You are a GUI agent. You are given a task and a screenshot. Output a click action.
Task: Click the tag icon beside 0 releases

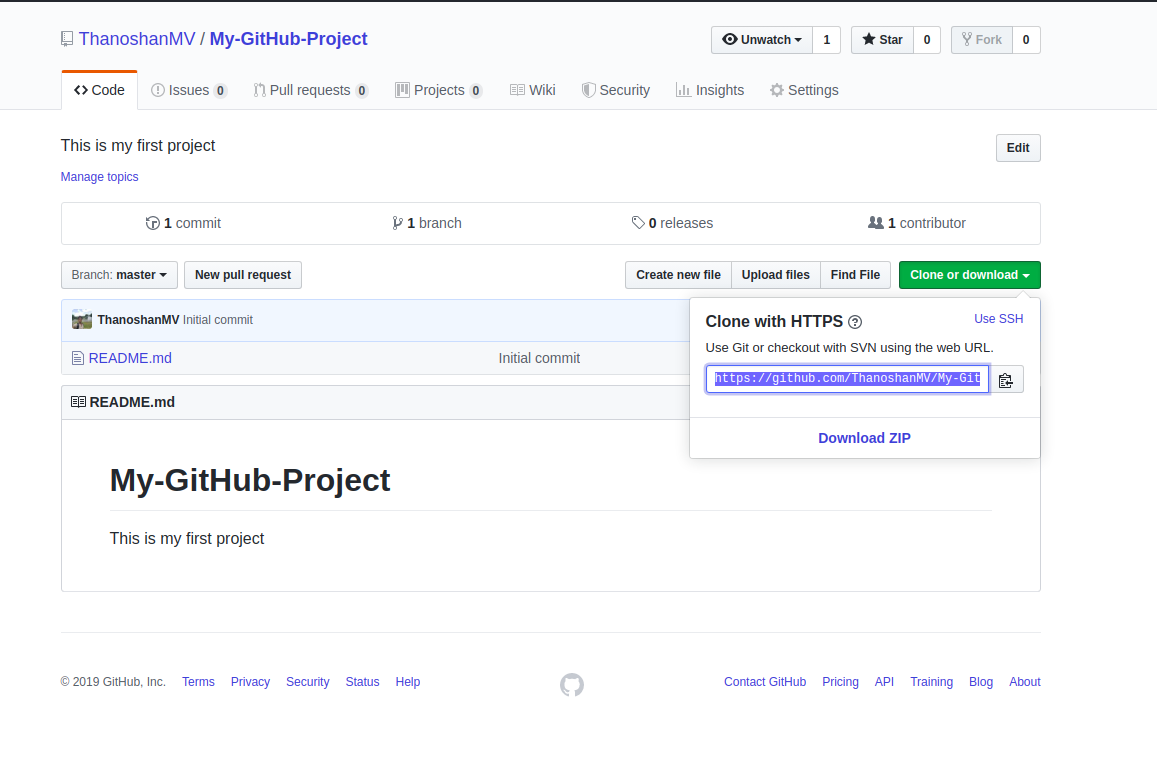(x=639, y=223)
